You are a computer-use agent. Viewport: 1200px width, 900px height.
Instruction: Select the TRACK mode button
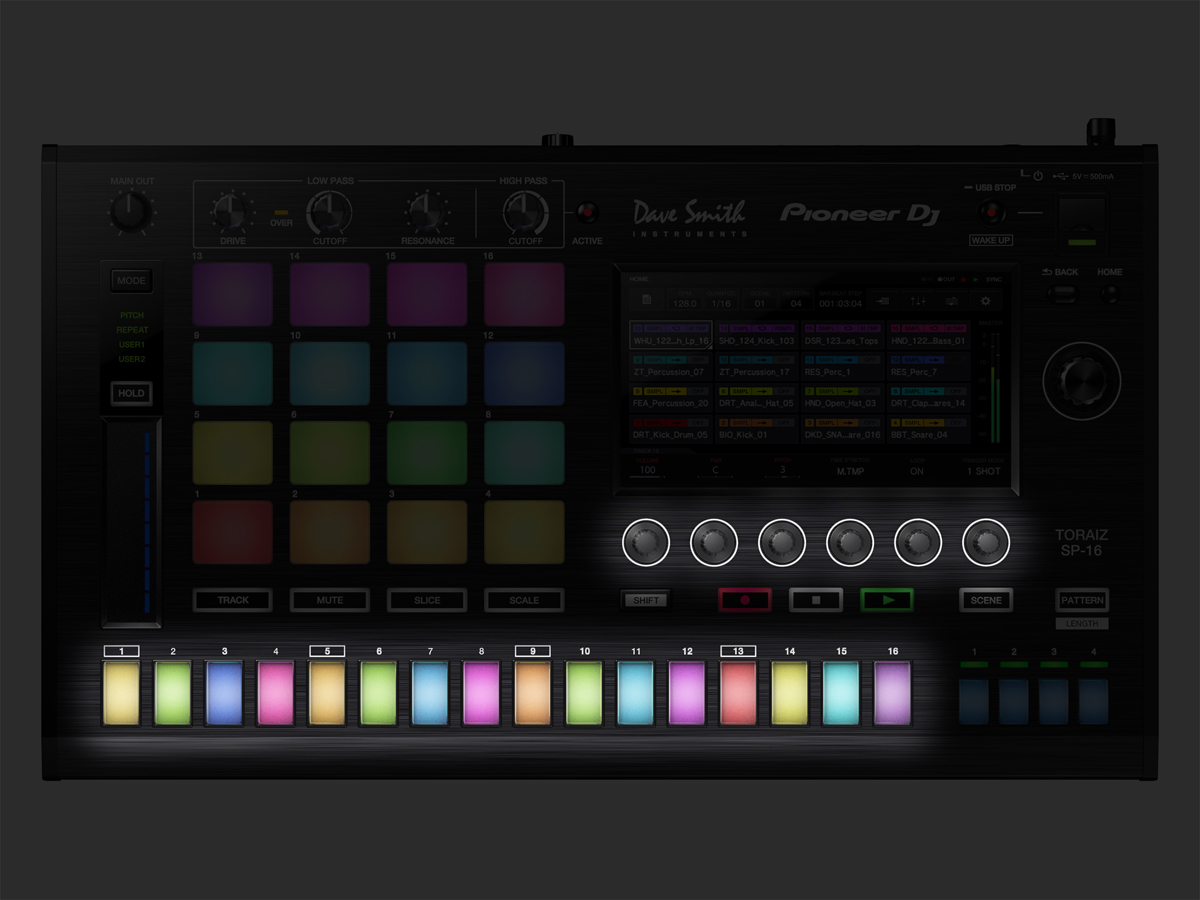[x=232, y=600]
